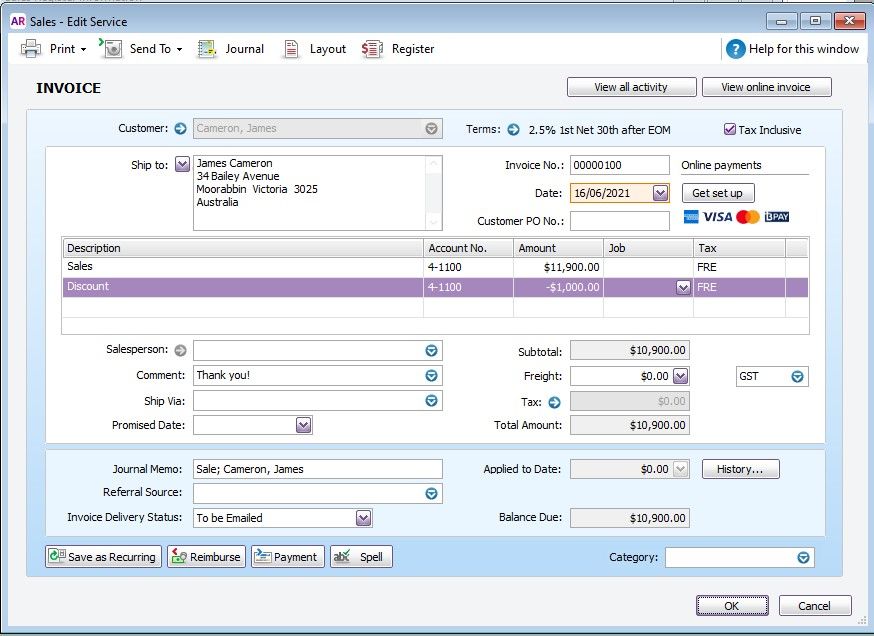
Task: Click the Send To icon
Action: (111, 48)
